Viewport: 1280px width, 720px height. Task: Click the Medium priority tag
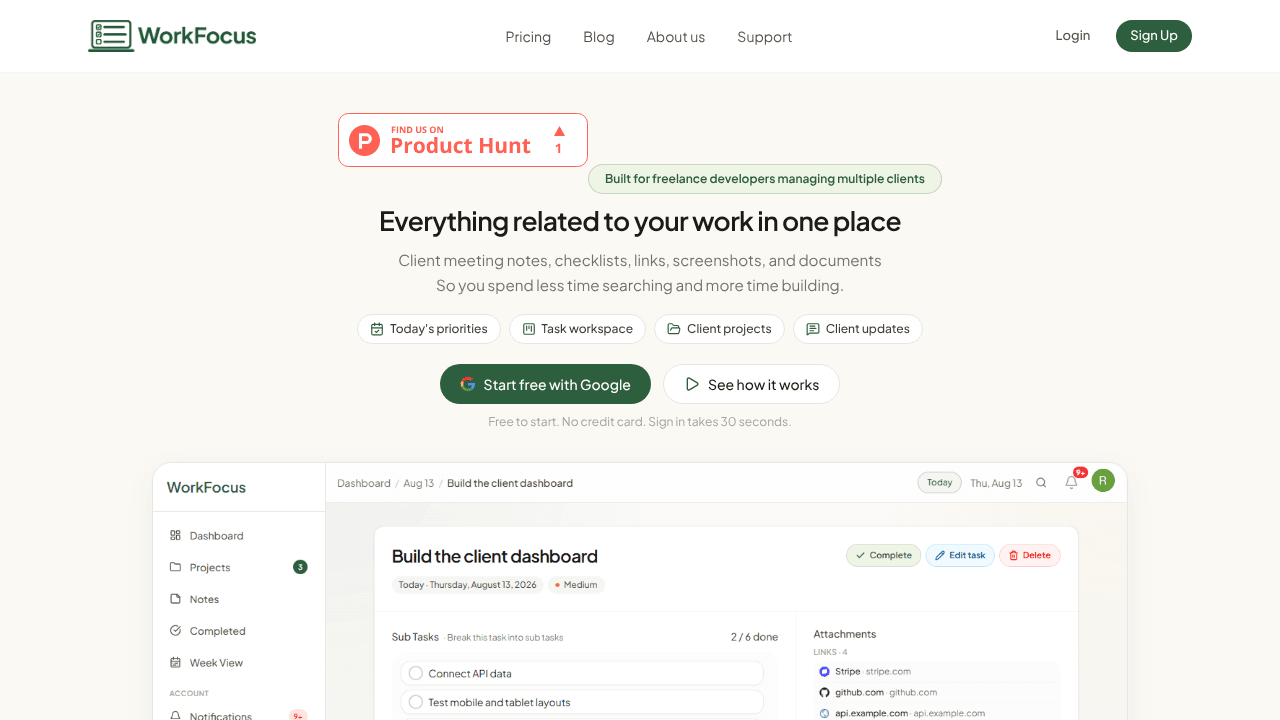point(576,585)
